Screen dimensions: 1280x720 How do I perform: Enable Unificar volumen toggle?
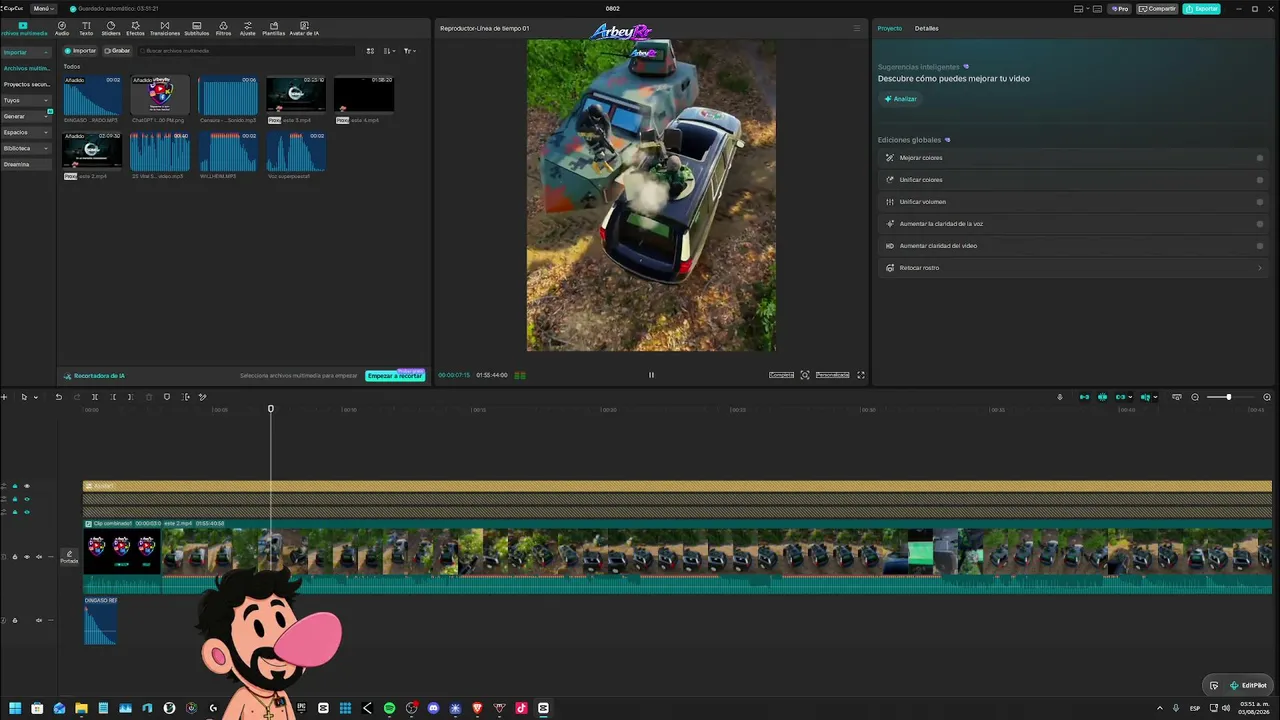tap(1259, 202)
